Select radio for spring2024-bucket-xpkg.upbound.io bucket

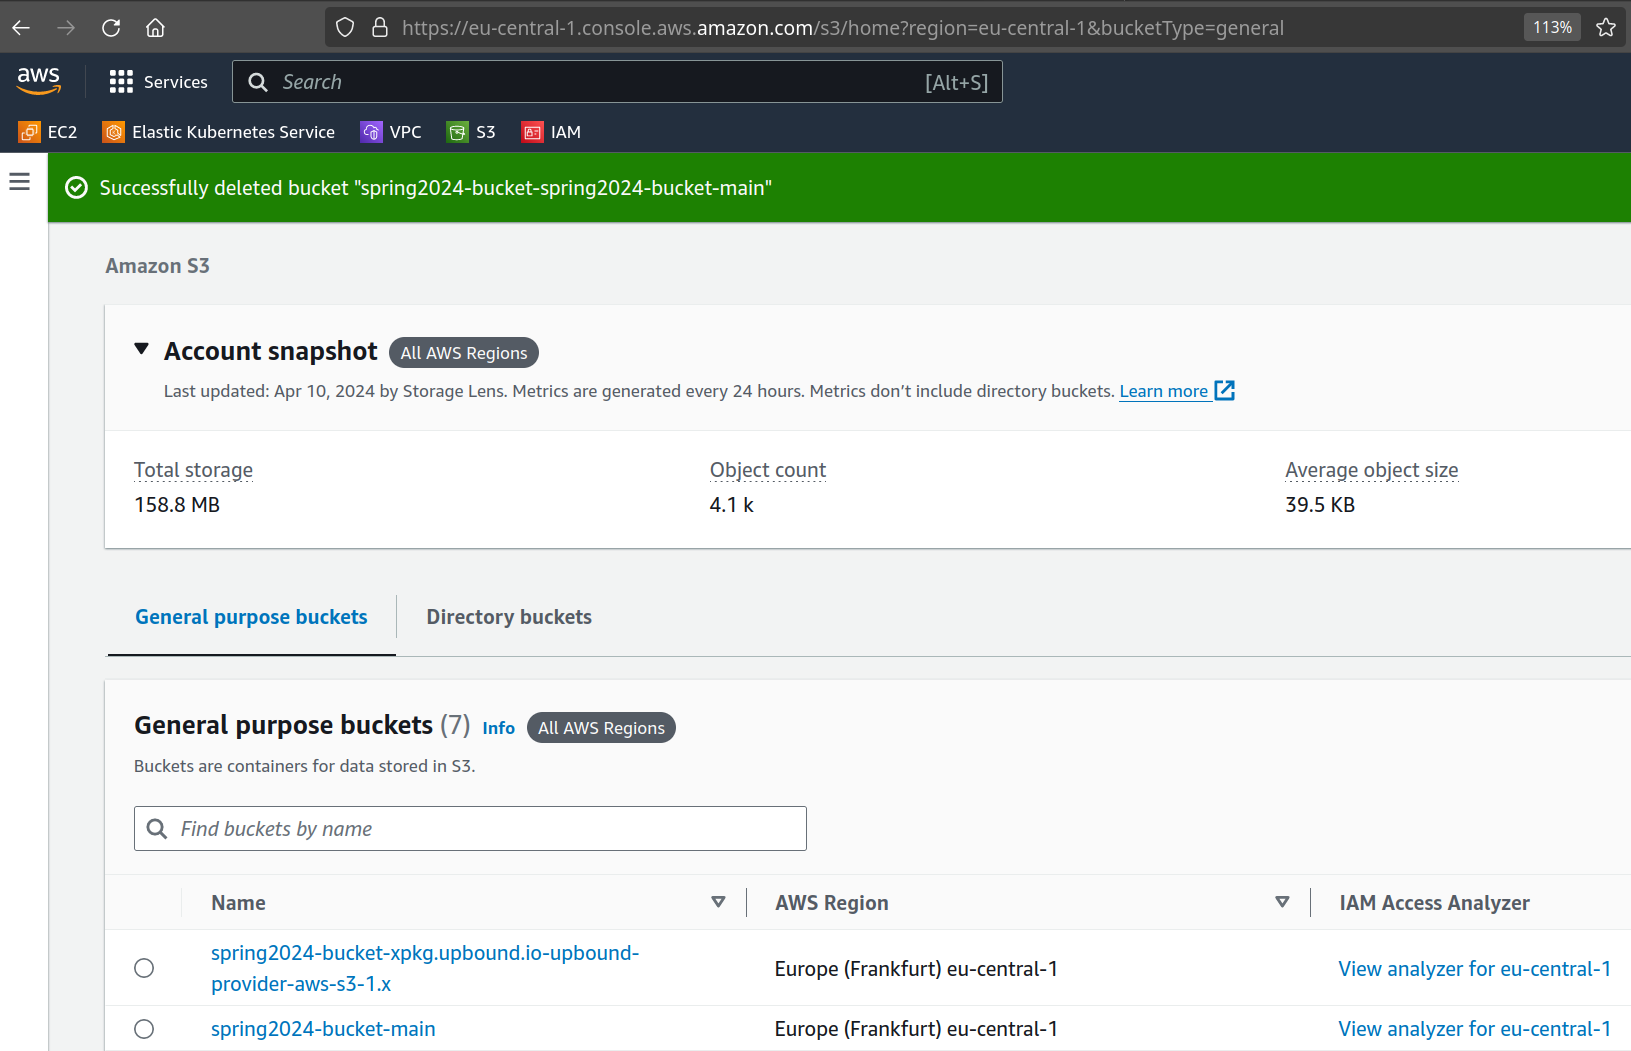[x=144, y=968]
